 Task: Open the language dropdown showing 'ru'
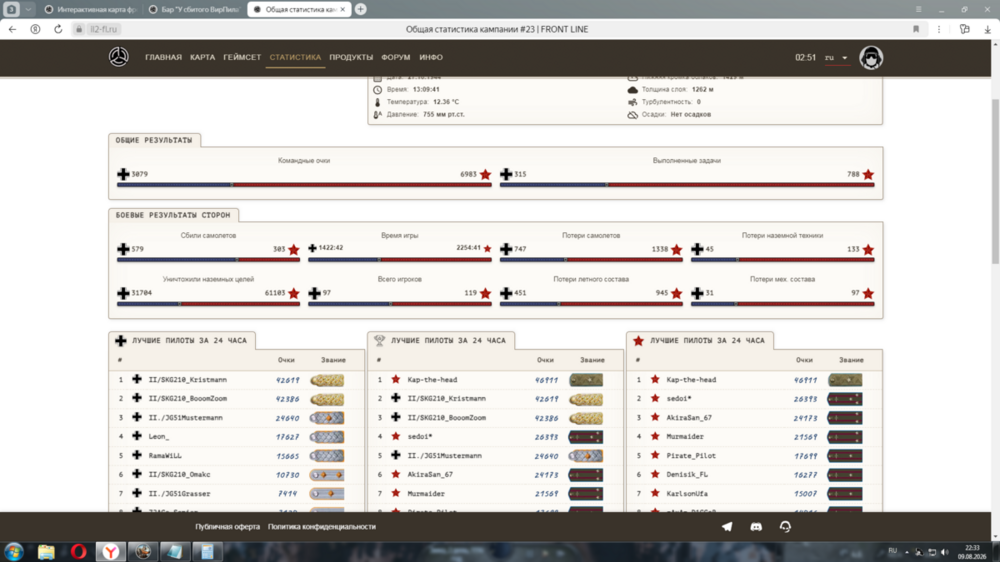tap(836, 57)
